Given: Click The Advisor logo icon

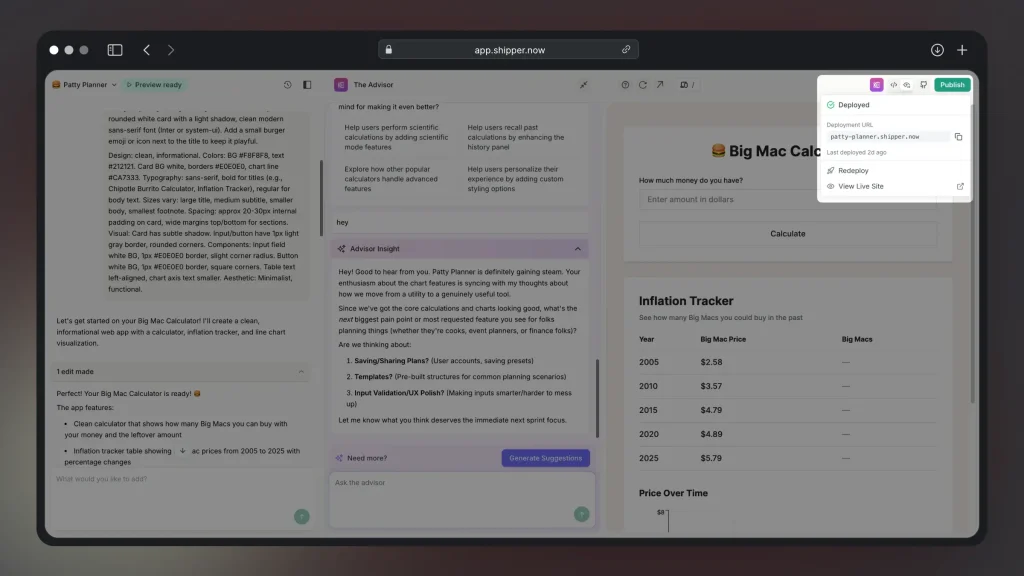Looking at the screenshot, I should [341, 85].
